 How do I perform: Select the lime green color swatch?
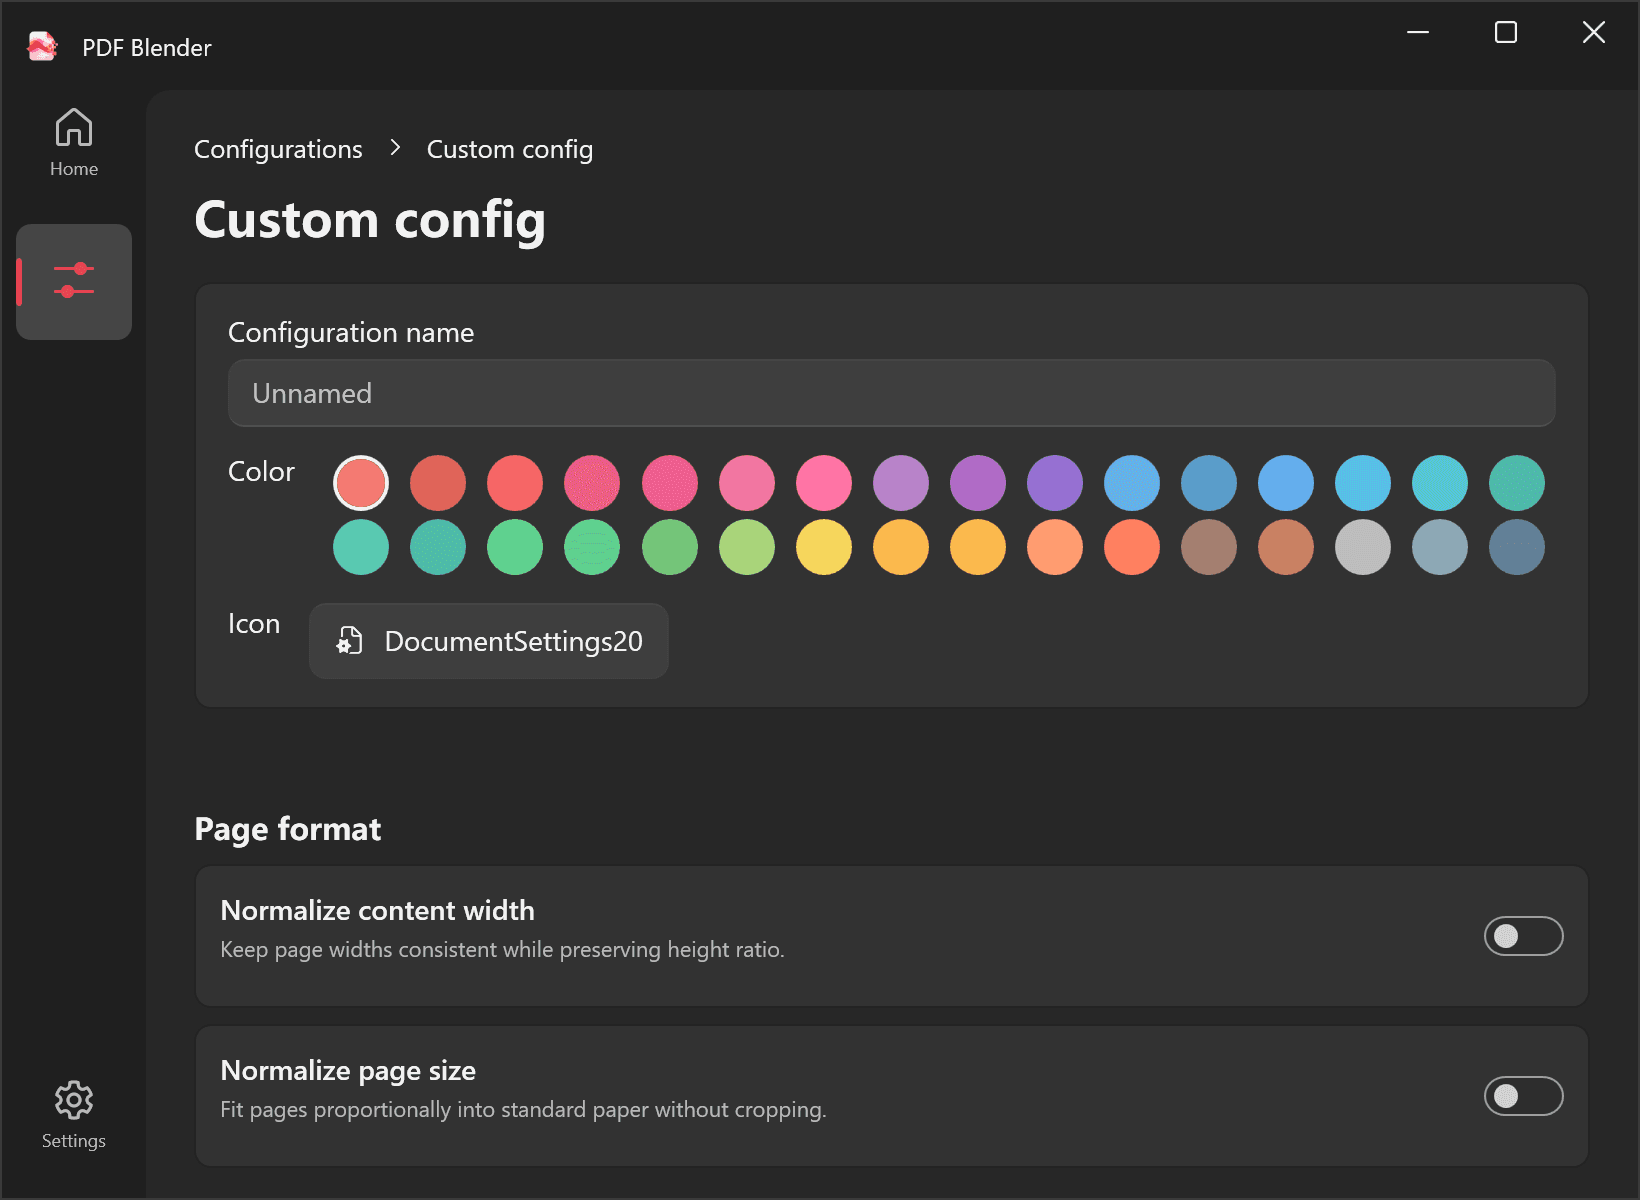click(x=747, y=547)
